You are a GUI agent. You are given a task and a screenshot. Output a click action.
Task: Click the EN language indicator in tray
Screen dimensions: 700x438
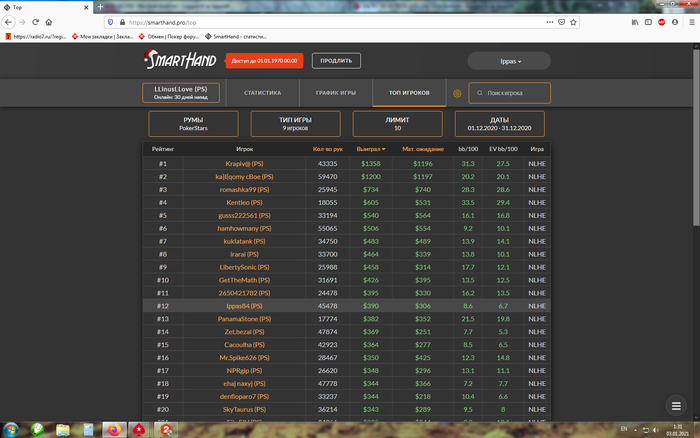coord(624,429)
